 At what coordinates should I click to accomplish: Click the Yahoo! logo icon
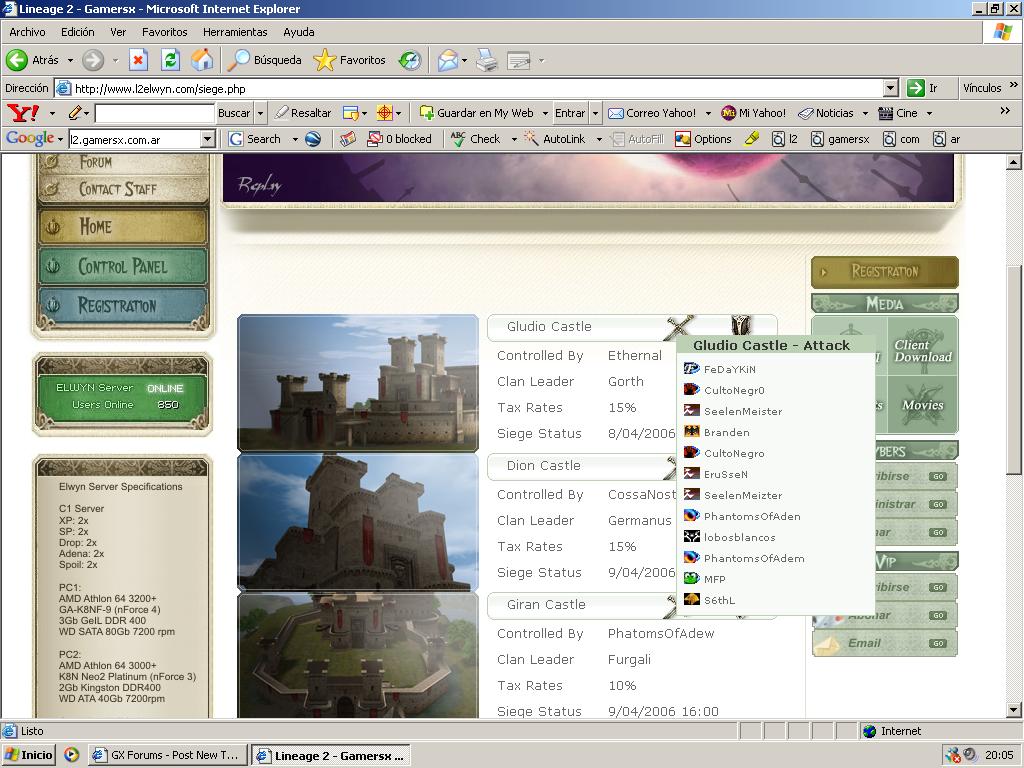[x=23, y=113]
